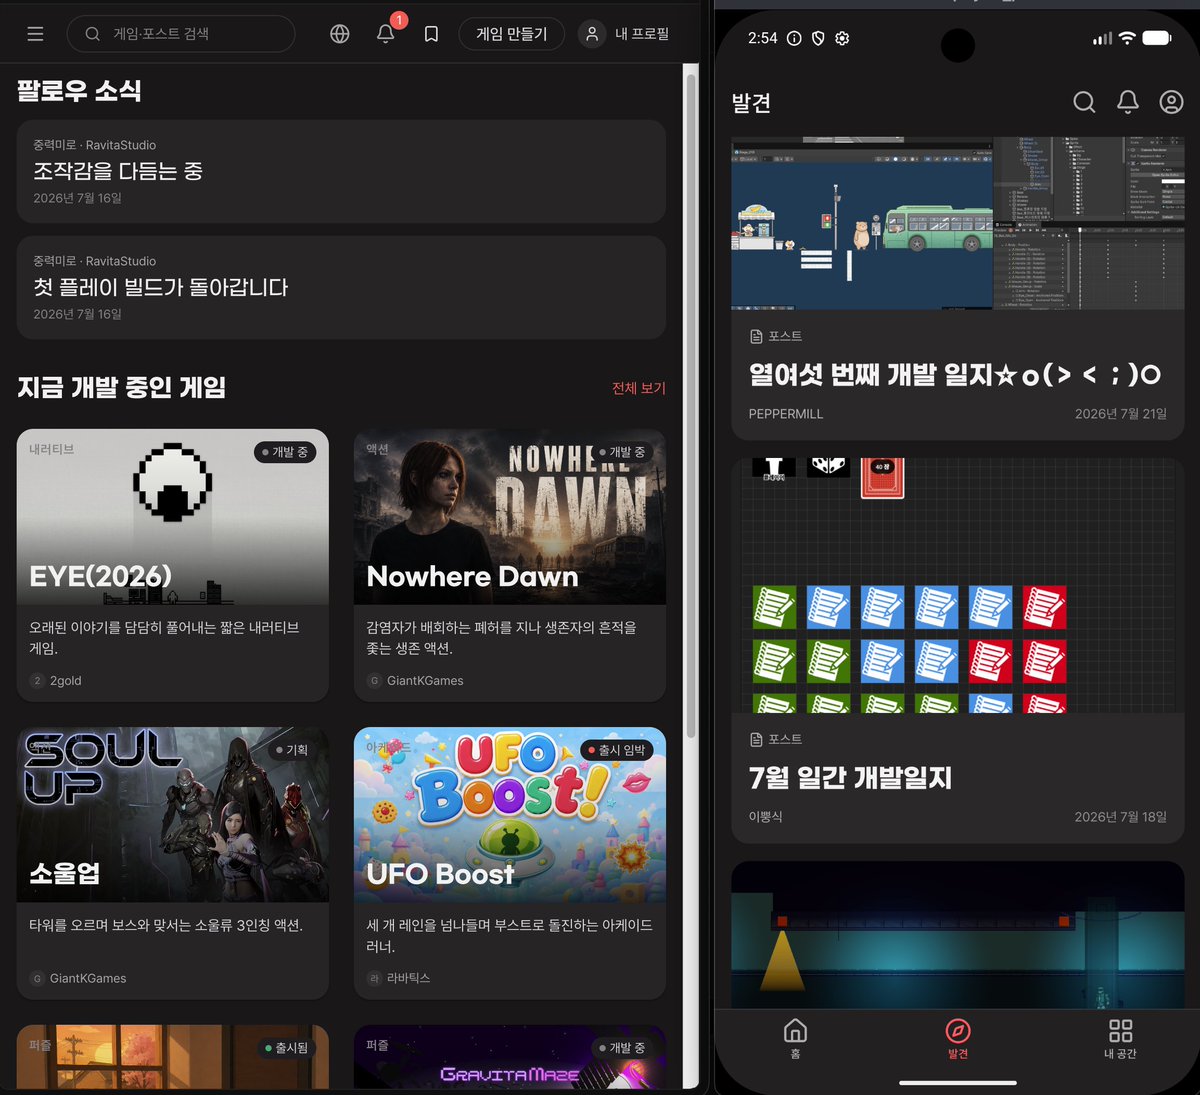This screenshot has height=1095, width=1200.
Task: Open post 열여섯 번째 개발 일지
Action: click(954, 374)
